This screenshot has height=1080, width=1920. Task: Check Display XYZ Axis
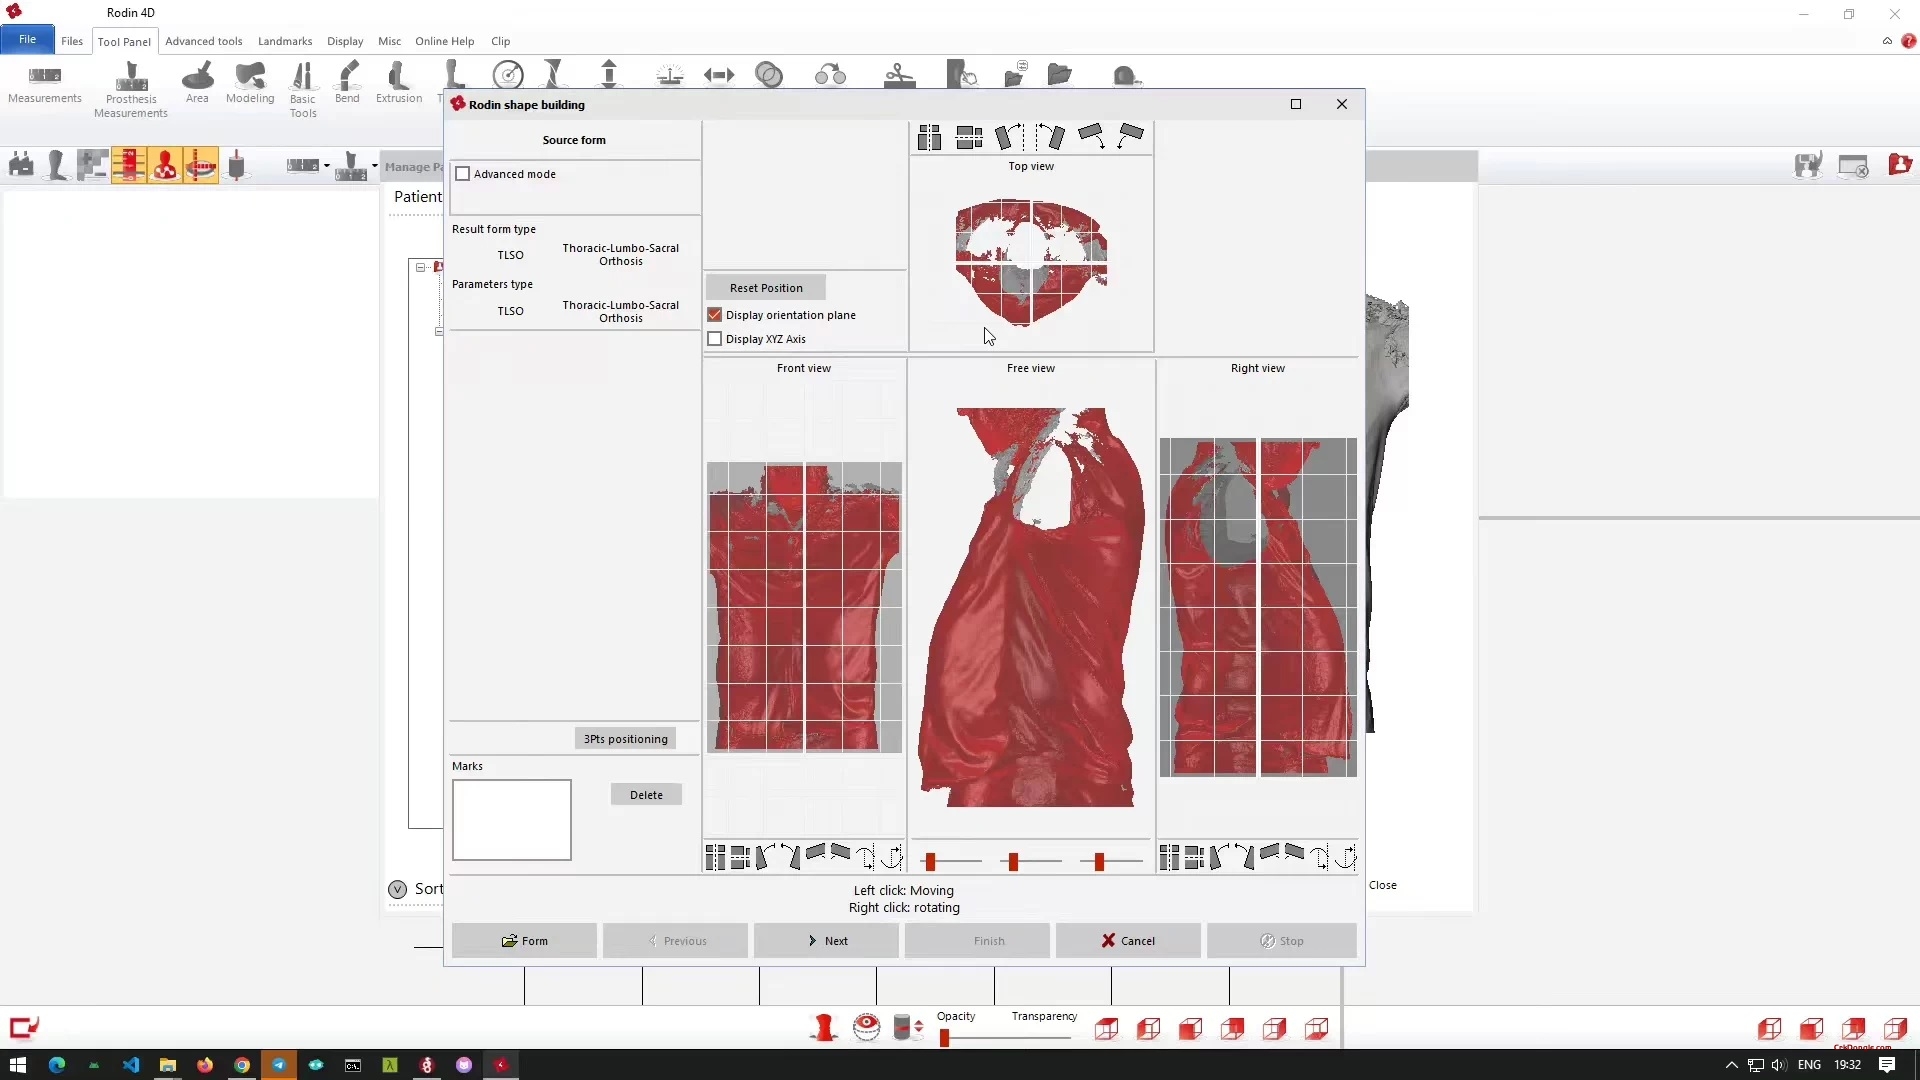click(x=715, y=339)
